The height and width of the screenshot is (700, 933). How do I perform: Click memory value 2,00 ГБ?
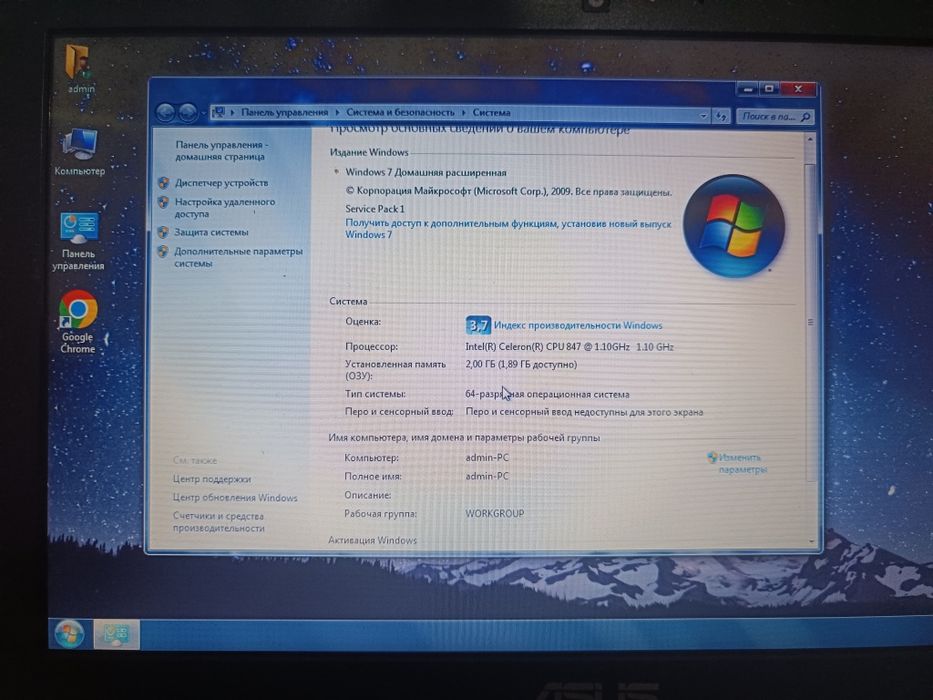(521, 364)
